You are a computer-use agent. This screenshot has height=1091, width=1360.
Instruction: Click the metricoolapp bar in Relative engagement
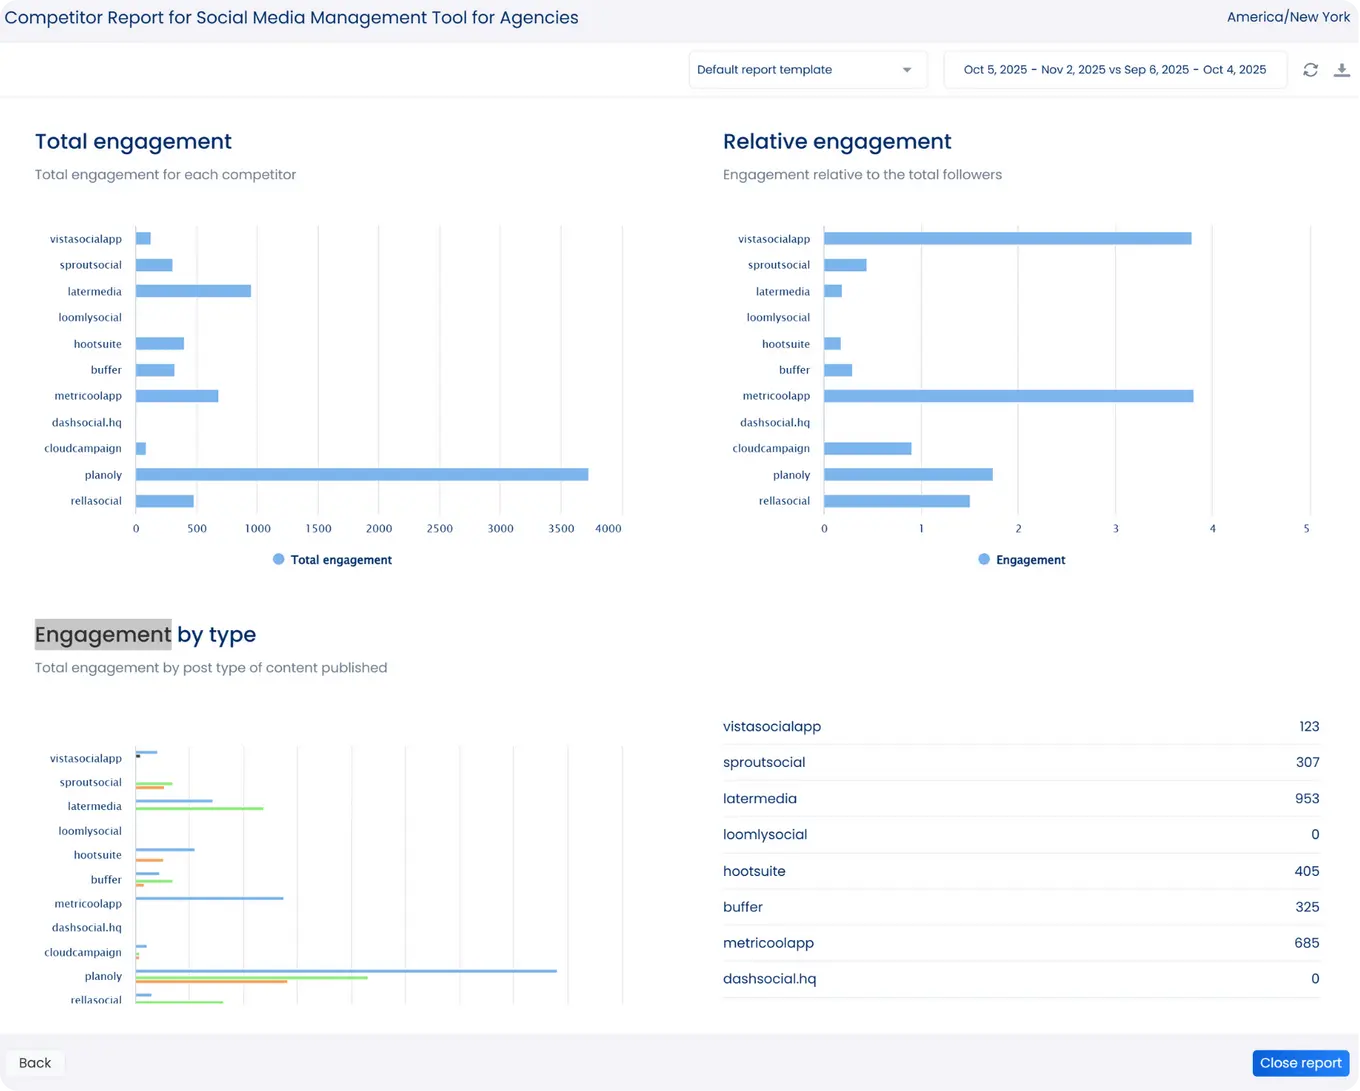click(1008, 396)
